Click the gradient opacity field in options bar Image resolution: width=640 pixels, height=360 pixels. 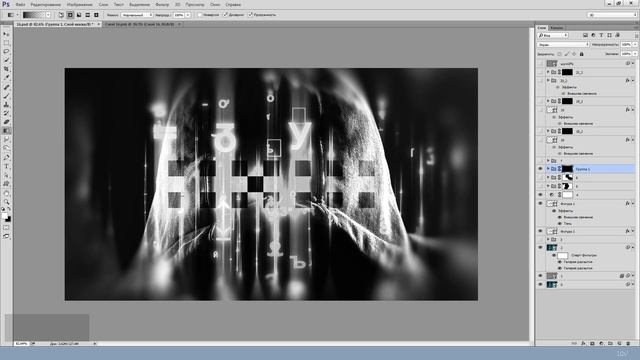pos(179,15)
